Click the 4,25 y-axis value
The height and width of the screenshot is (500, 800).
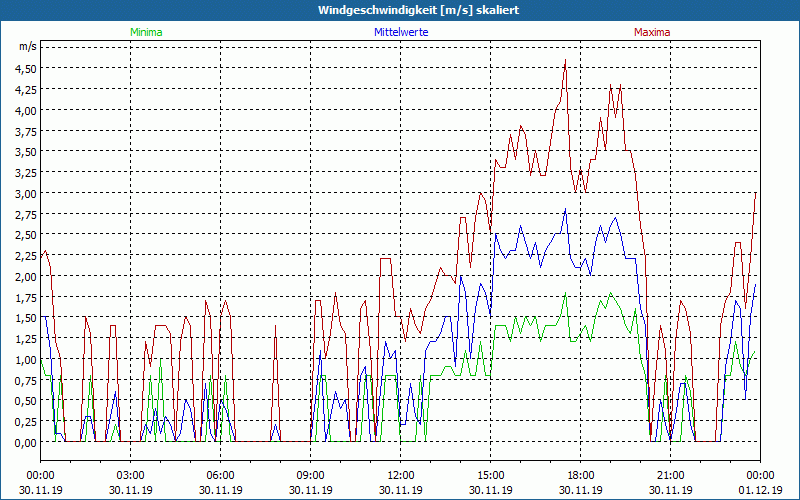click(28, 89)
